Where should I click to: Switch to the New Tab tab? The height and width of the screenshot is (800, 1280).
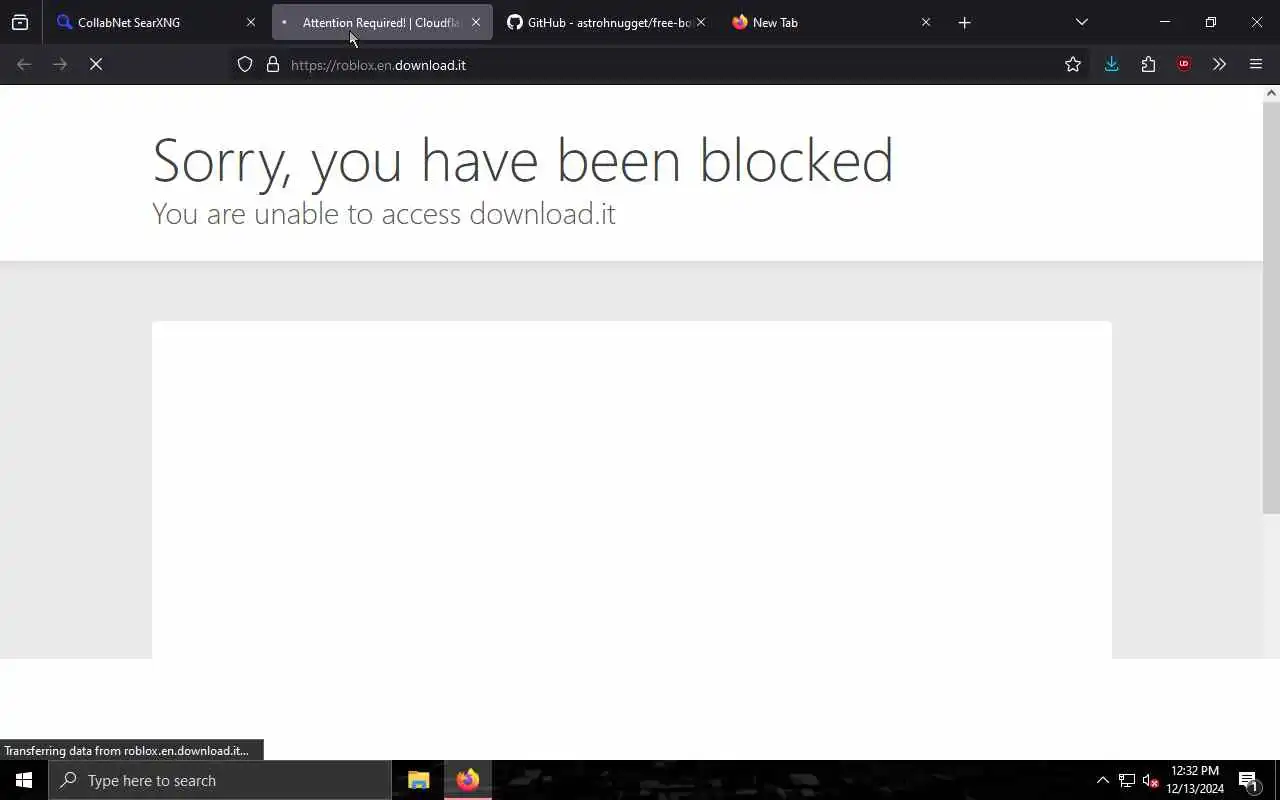click(x=832, y=22)
